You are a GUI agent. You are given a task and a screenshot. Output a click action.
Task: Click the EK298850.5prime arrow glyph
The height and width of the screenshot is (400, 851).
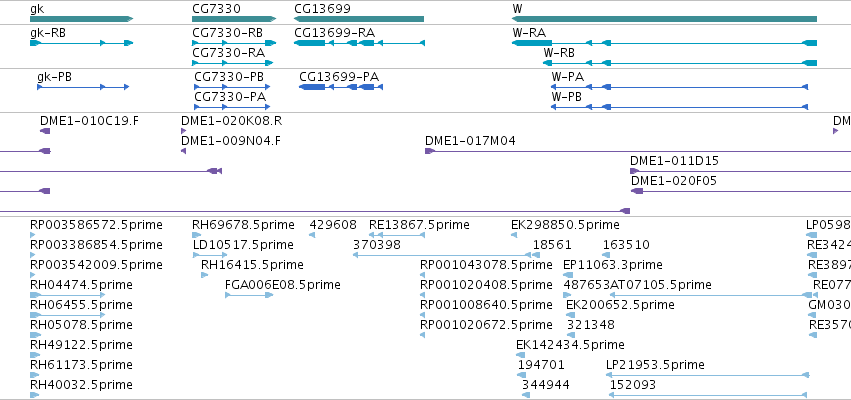[514, 235]
